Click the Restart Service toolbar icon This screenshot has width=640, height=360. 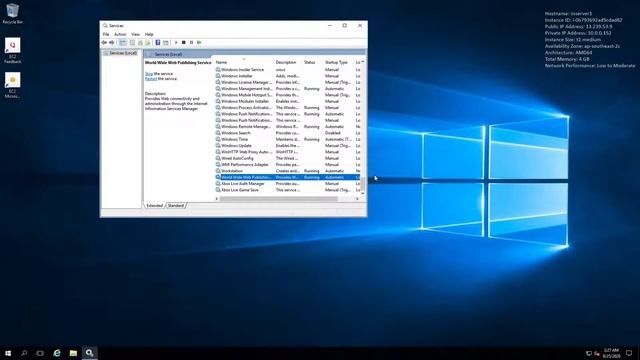(x=199, y=42)
